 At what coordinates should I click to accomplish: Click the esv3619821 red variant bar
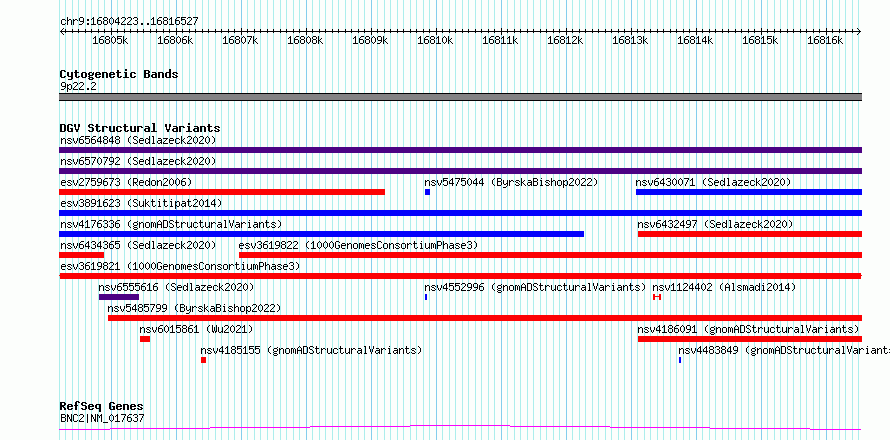click(x=460, y=276)
